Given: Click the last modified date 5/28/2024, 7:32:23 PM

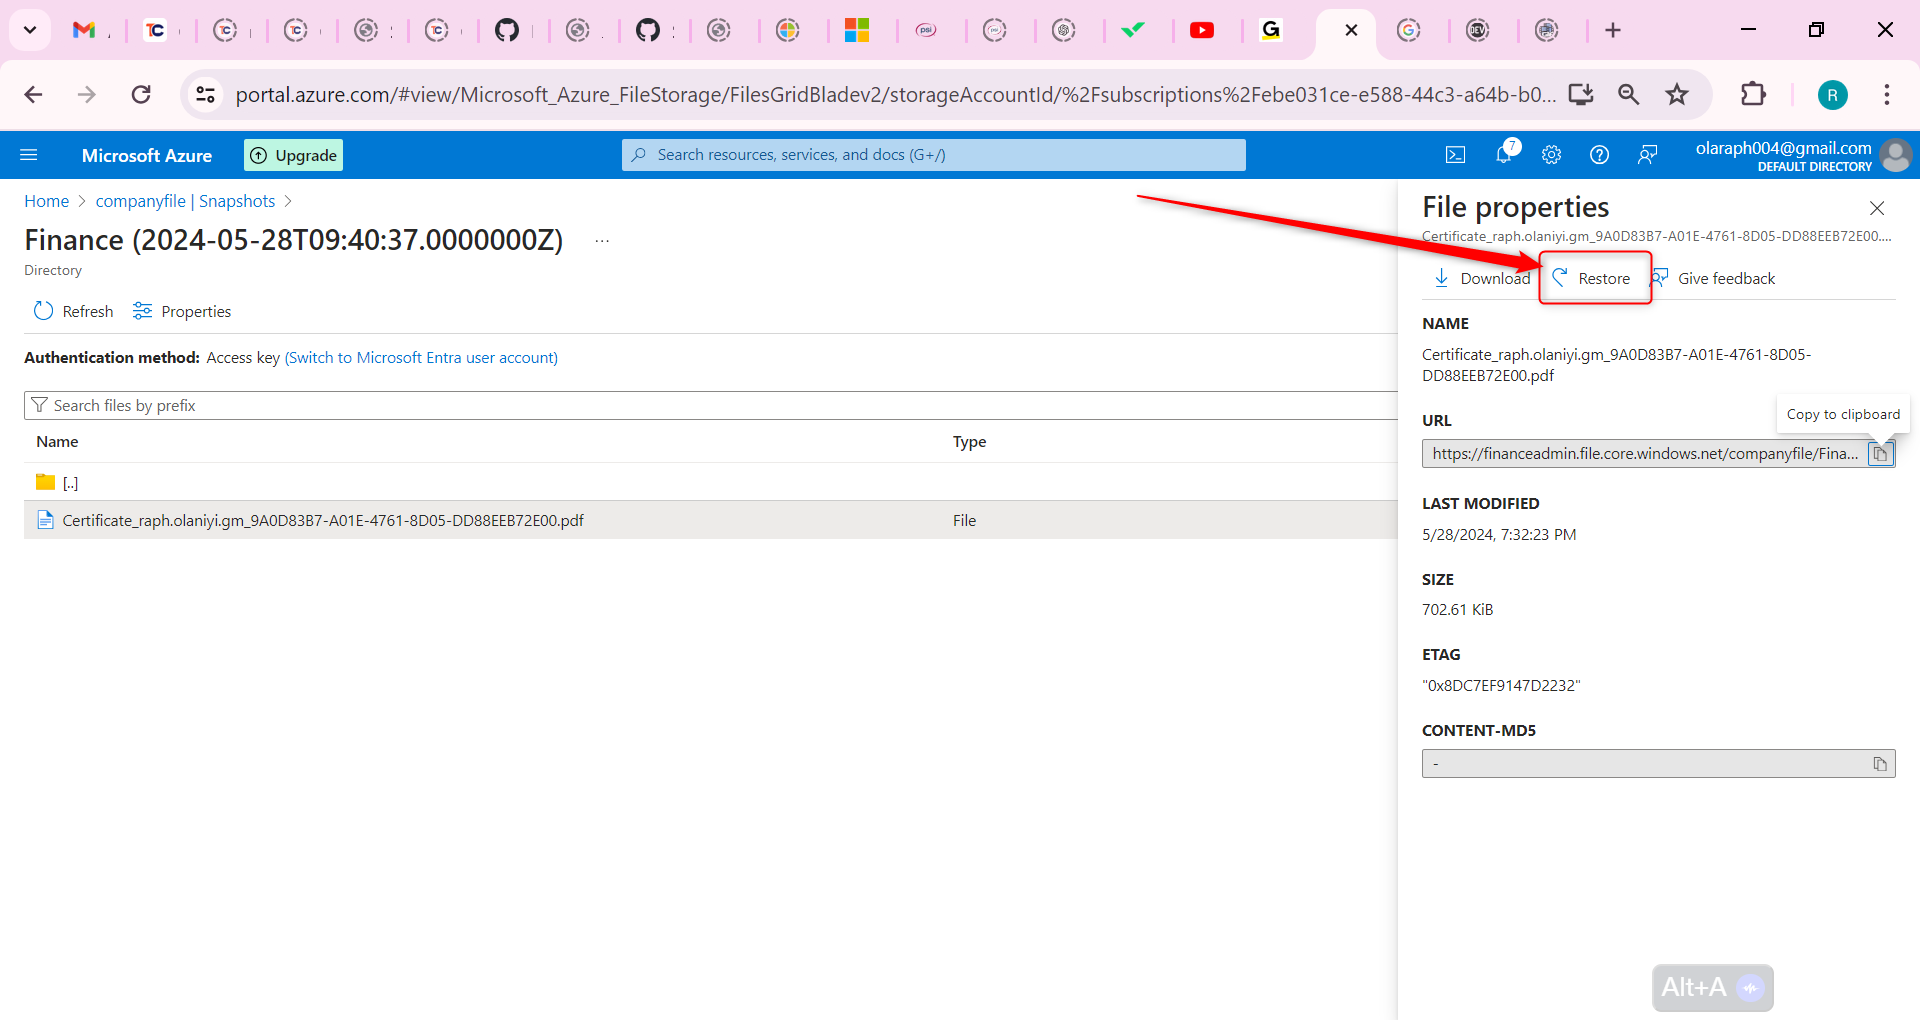Looking at the screenshot, I should 1499,534.
